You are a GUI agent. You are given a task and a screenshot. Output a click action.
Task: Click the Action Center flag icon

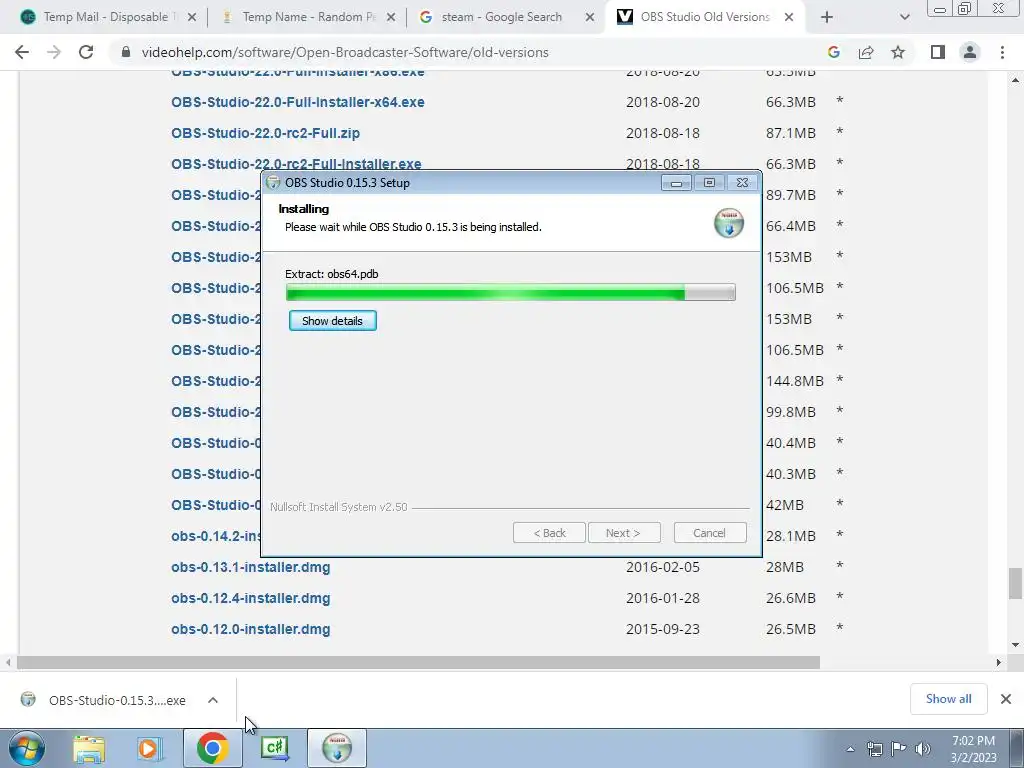pyautogui.click(x=898, y=749)
